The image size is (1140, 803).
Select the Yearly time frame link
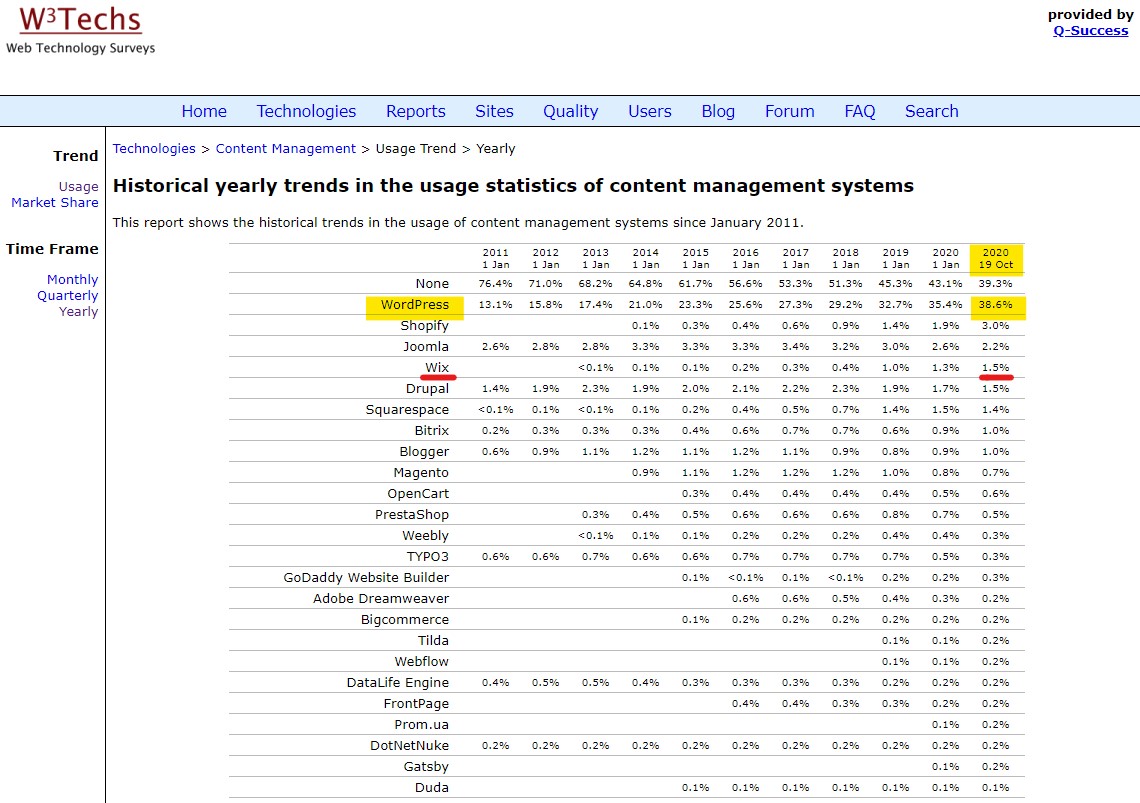pyautogui.click(x=79, y=311)
